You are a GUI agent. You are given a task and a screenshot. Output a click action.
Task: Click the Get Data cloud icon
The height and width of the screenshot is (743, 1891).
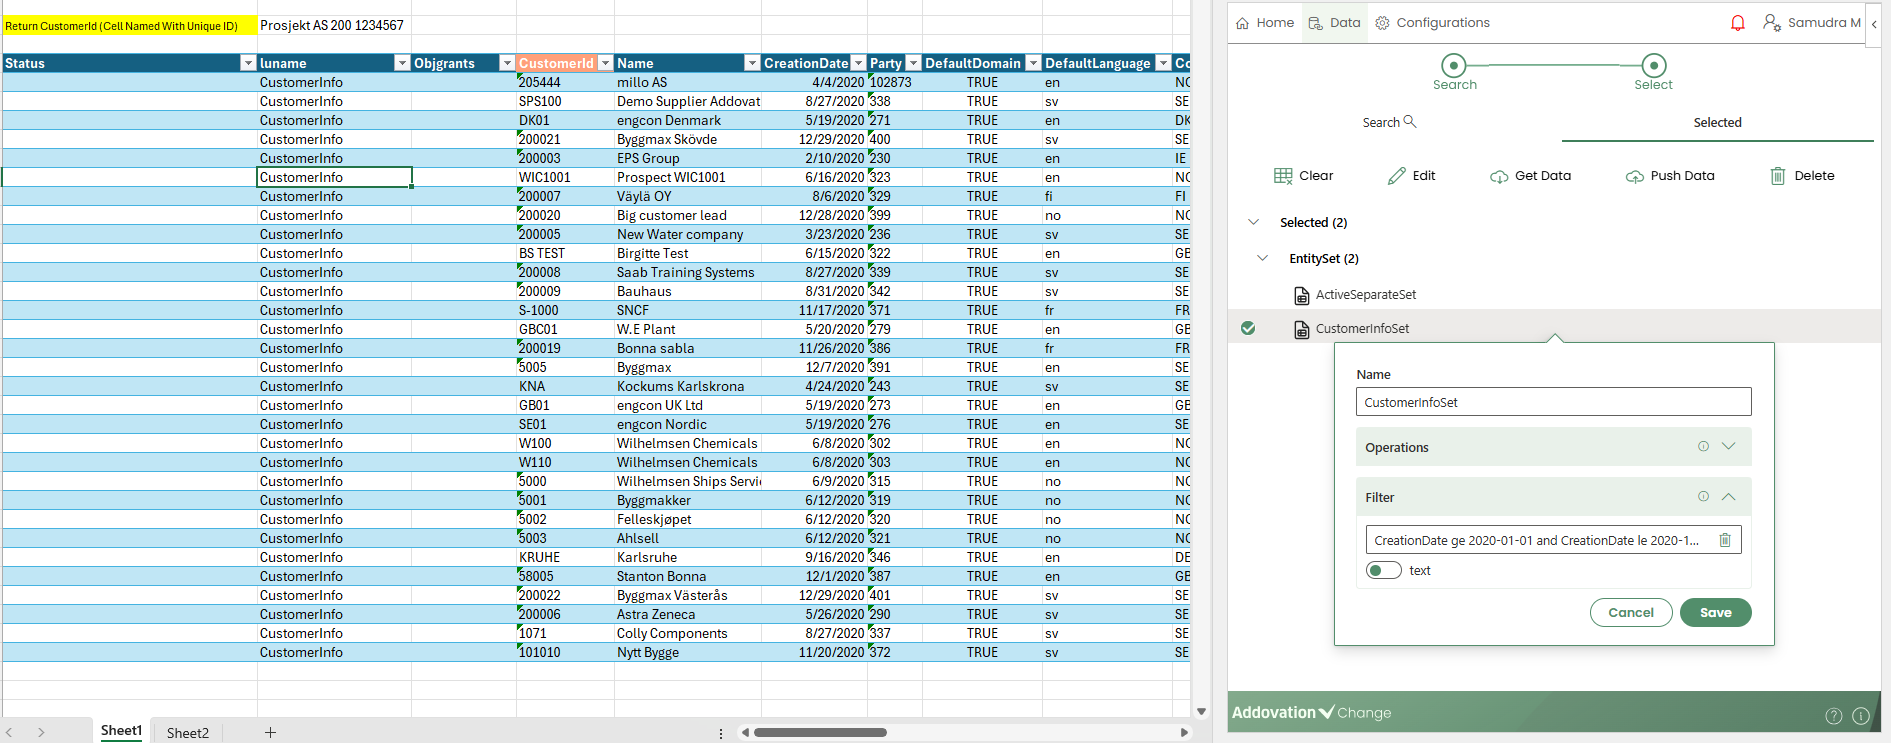1499,177
